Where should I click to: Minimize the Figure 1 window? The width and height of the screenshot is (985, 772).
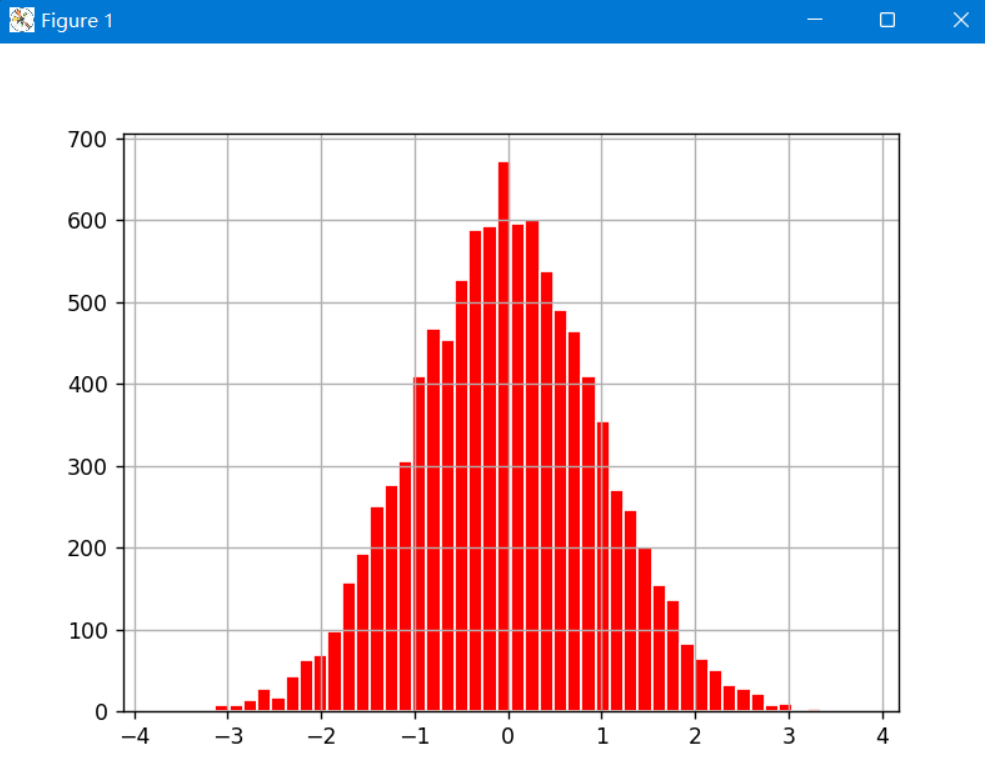coord(815,20)
